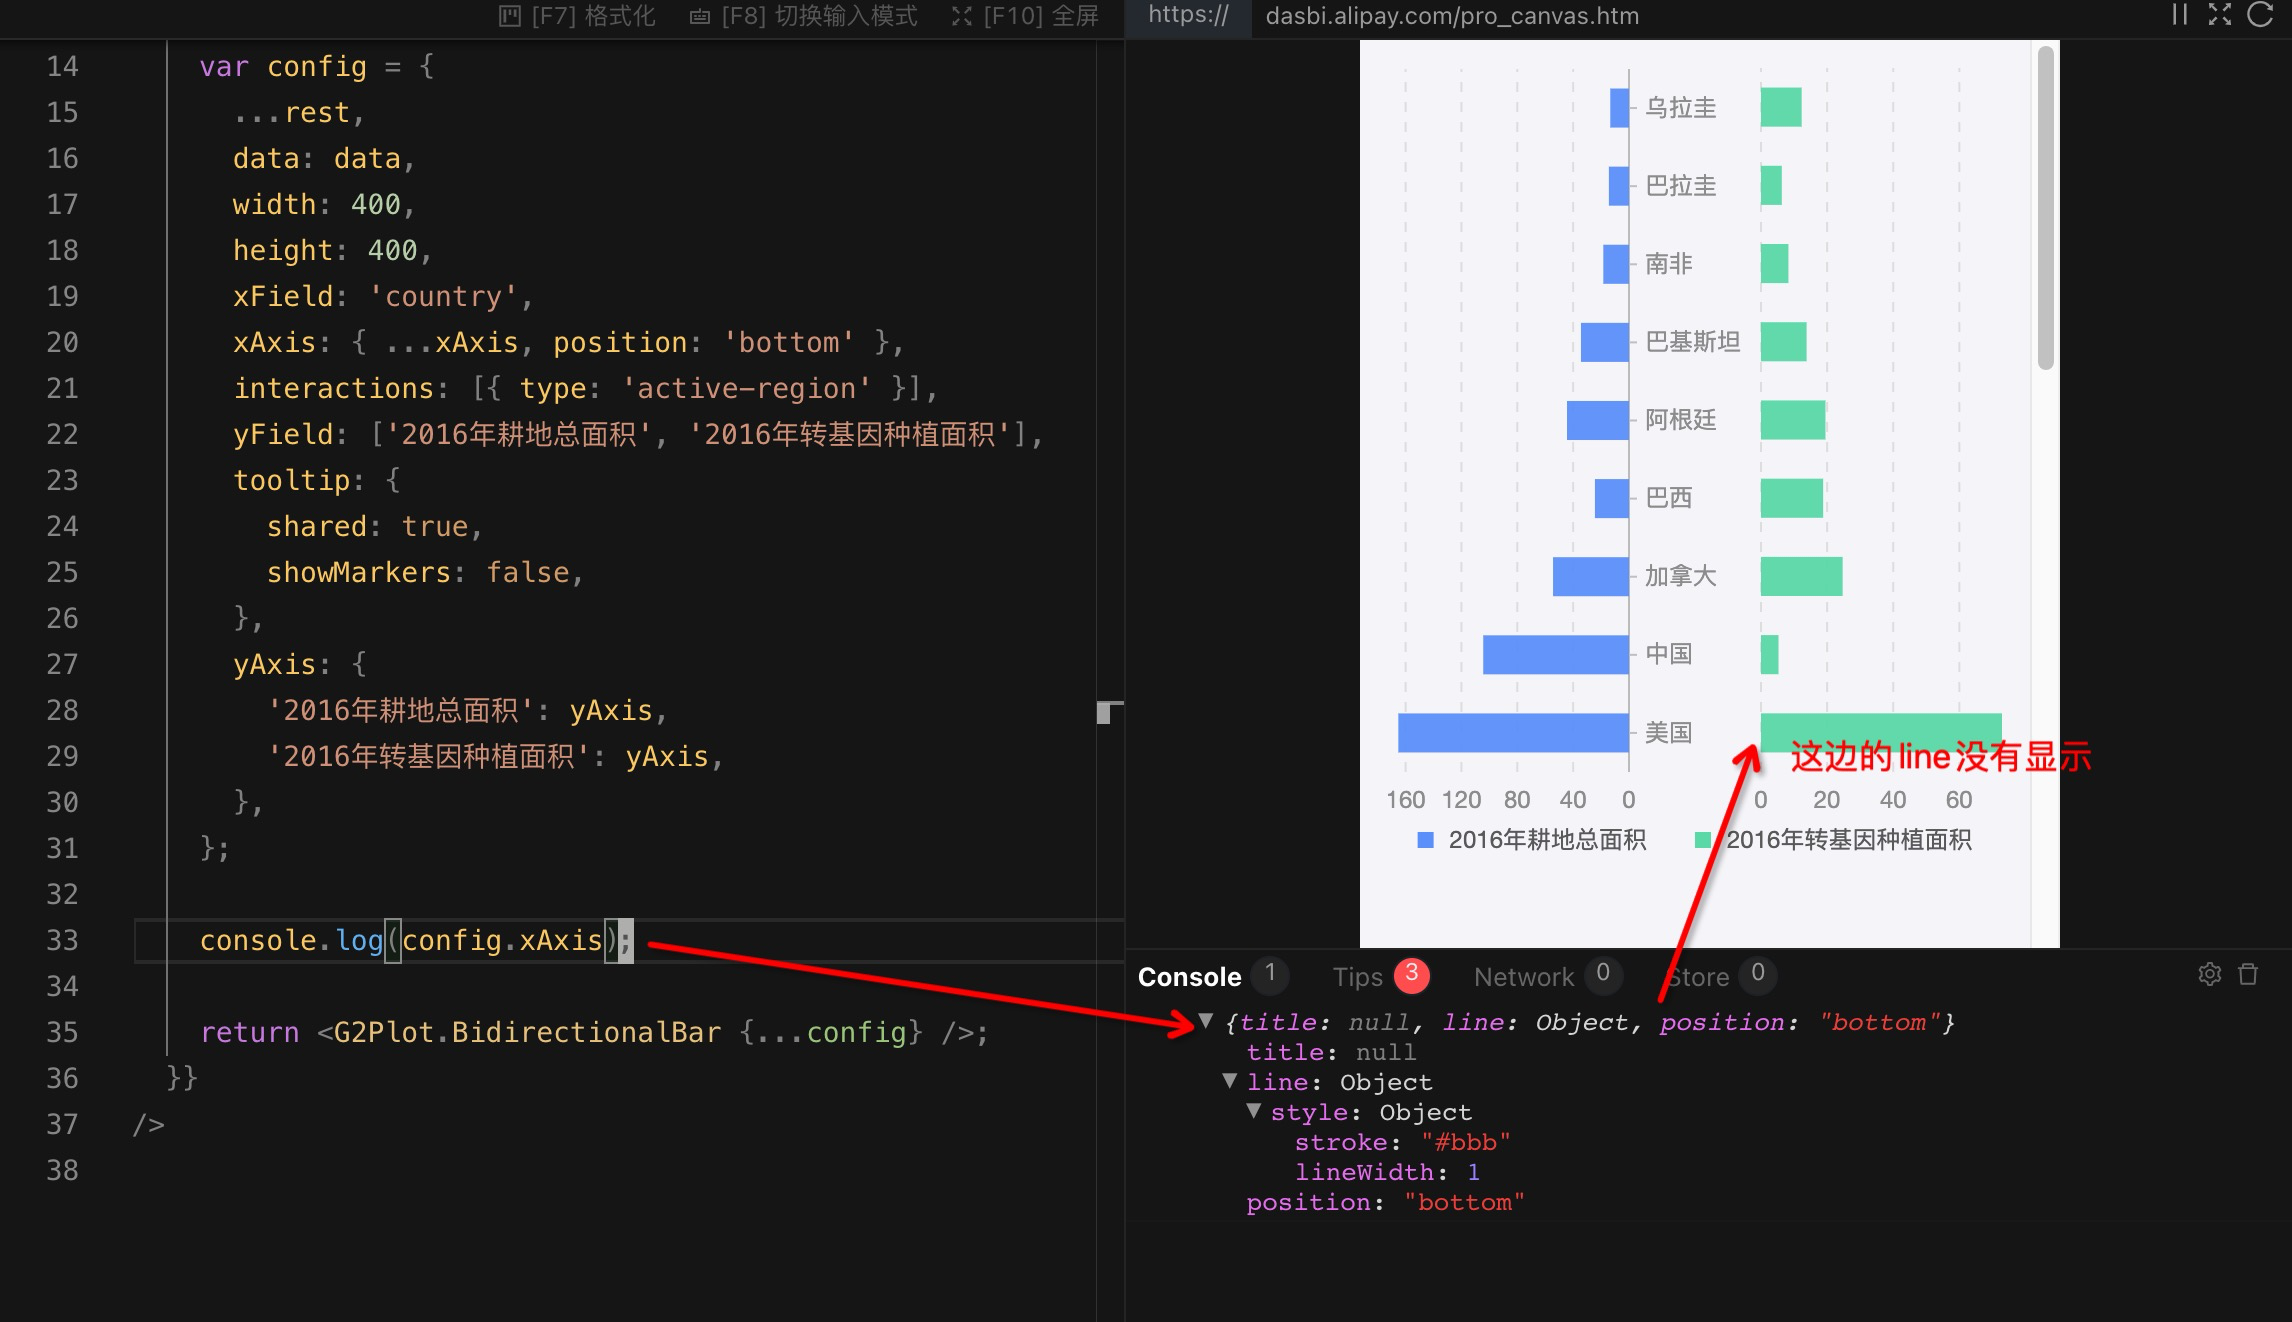
Task: Click the https:// protocol label
Action: pos(1188,15)
